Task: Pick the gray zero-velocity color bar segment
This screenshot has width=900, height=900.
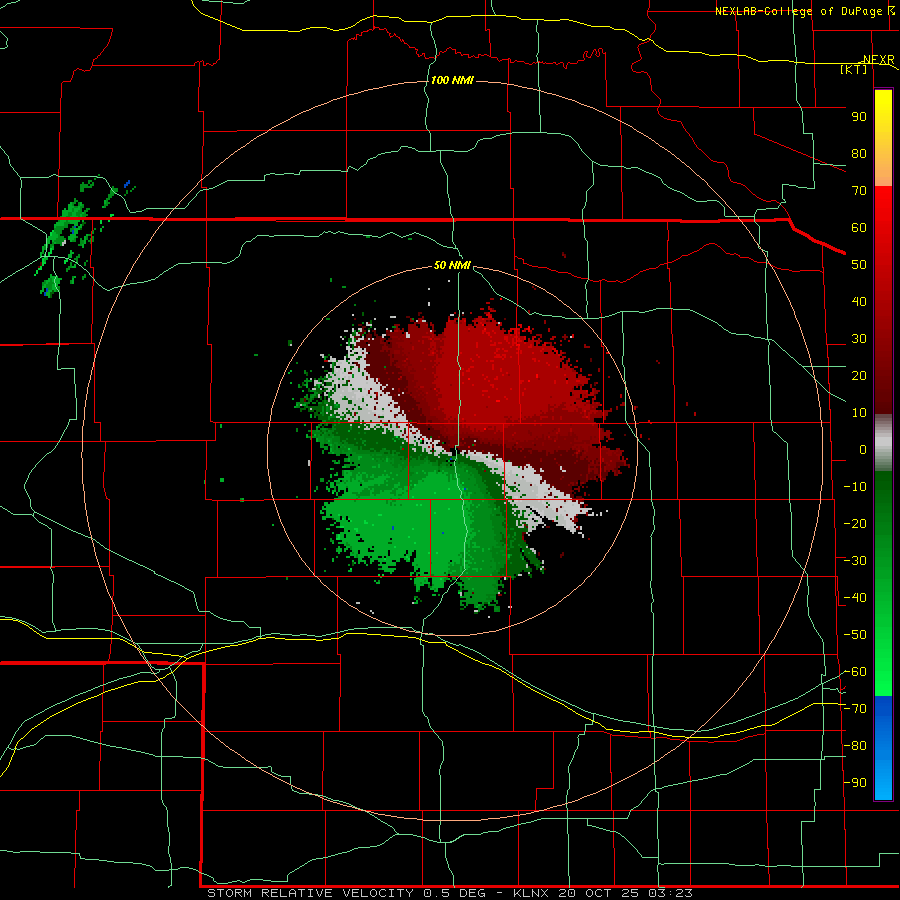Action: (x=883, y=443)
